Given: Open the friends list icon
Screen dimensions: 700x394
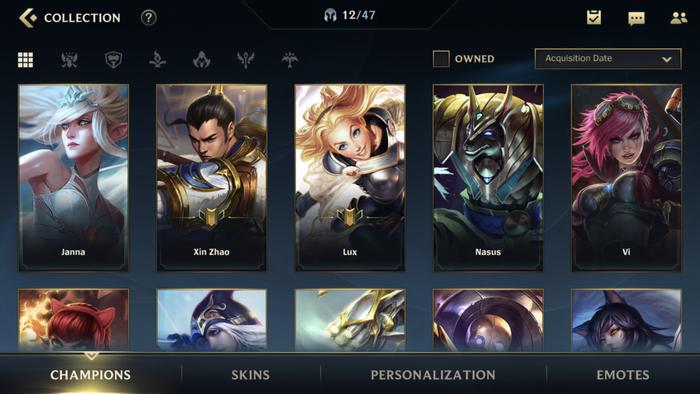Looking at the screenshot, I should point(679,18).
